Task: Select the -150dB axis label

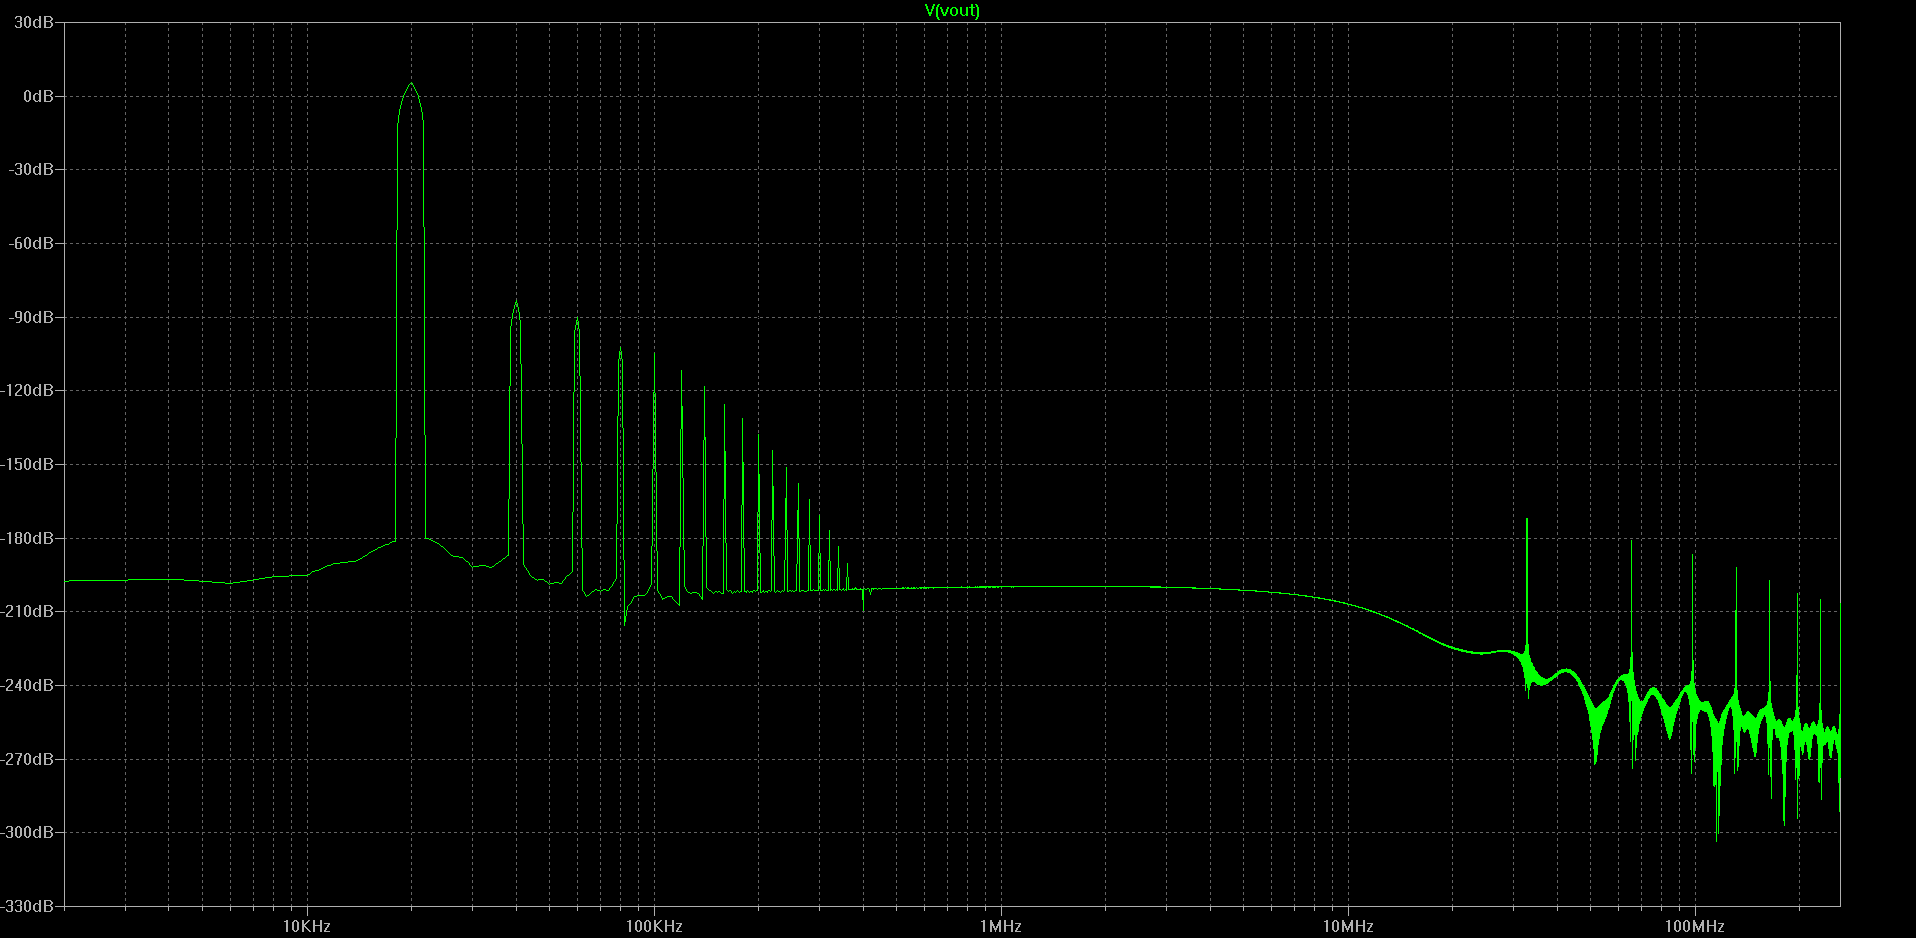Action: pos(27,464)
